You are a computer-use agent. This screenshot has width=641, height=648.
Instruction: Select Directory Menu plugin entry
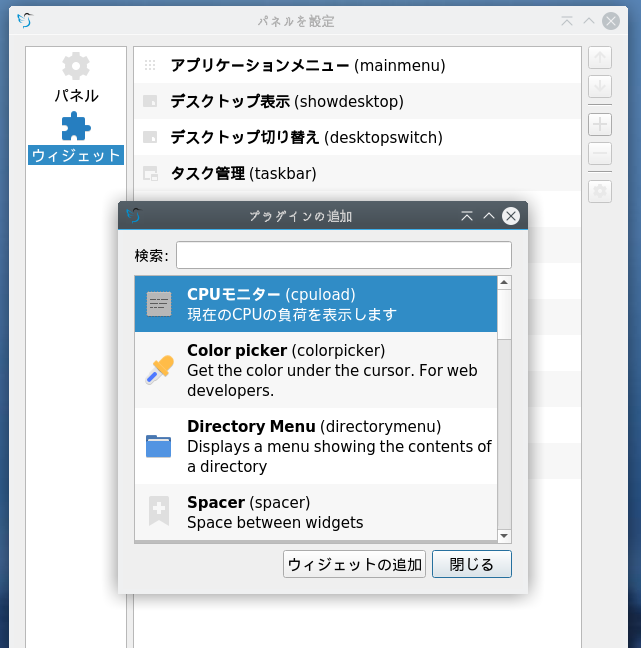(316, 446)
